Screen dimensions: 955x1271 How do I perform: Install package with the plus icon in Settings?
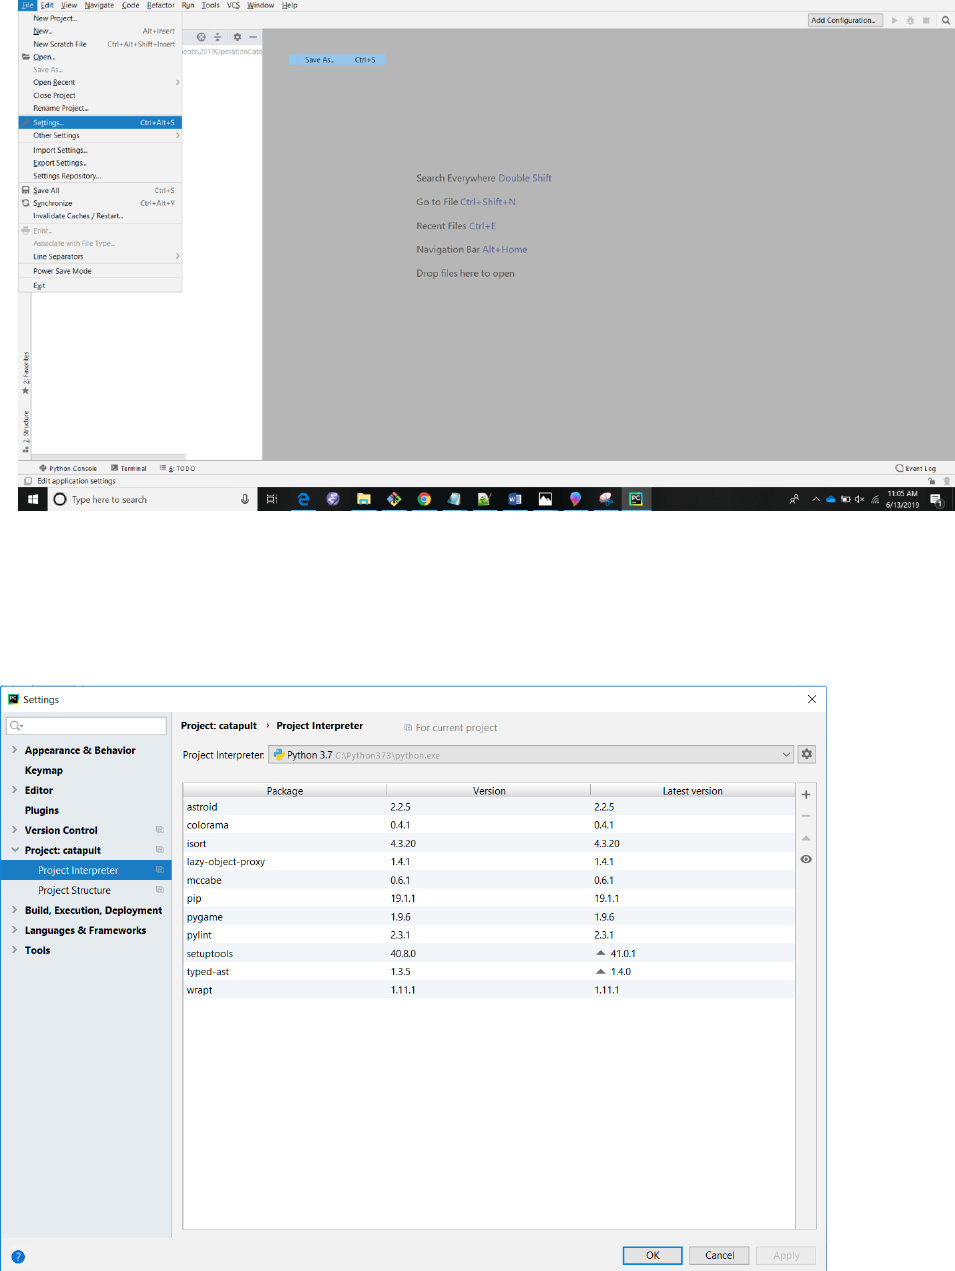(x=806, y=795)
